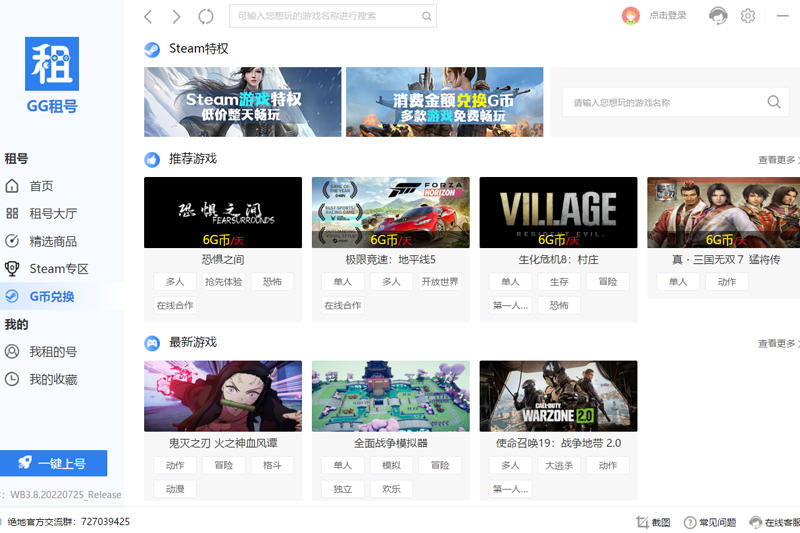Click the back navigation arrow
Screen dimensions: 800x533
(148, 16)
